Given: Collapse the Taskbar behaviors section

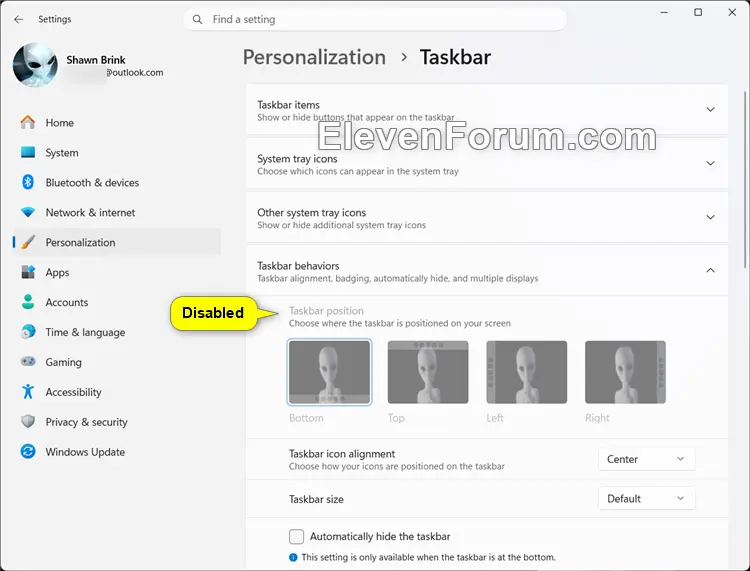Looking at the screenshot, I should (x=487, y=271).
